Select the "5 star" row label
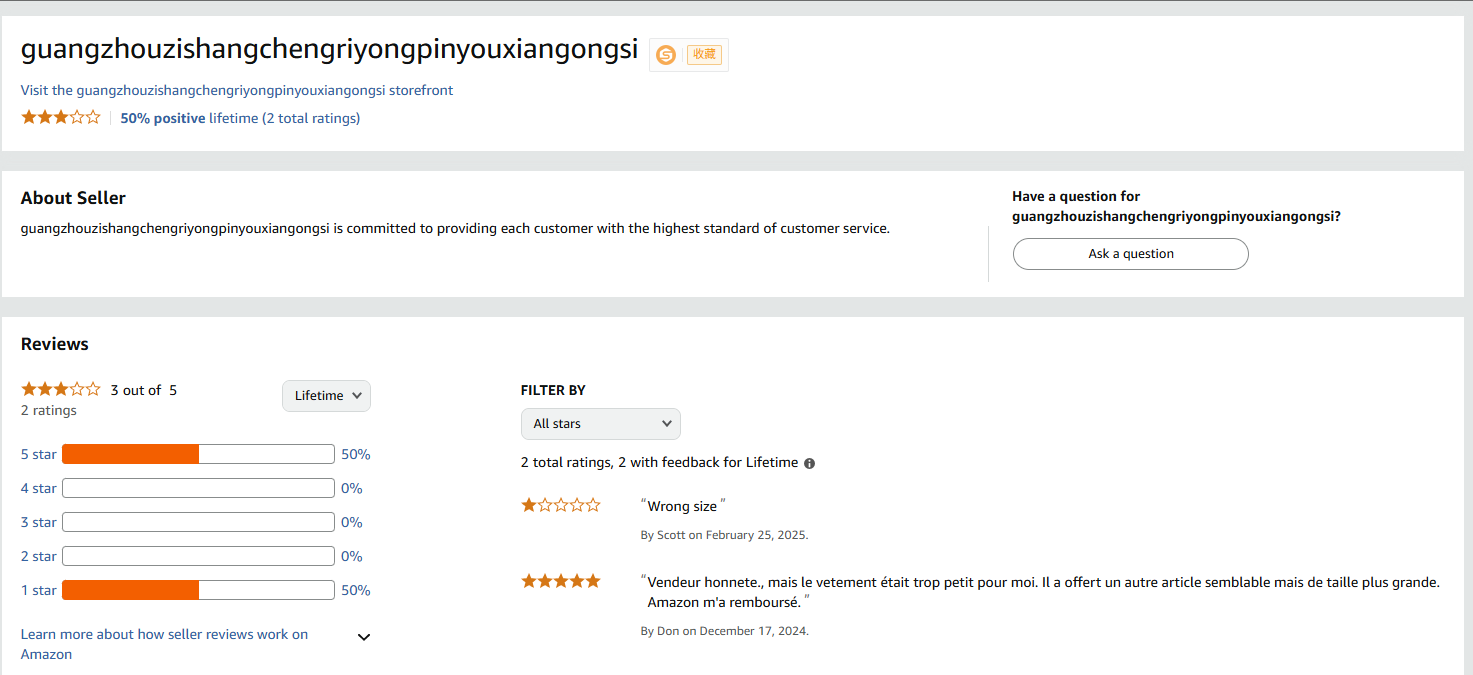This screenshot has height=675, width=1473. tap(38, 453)
